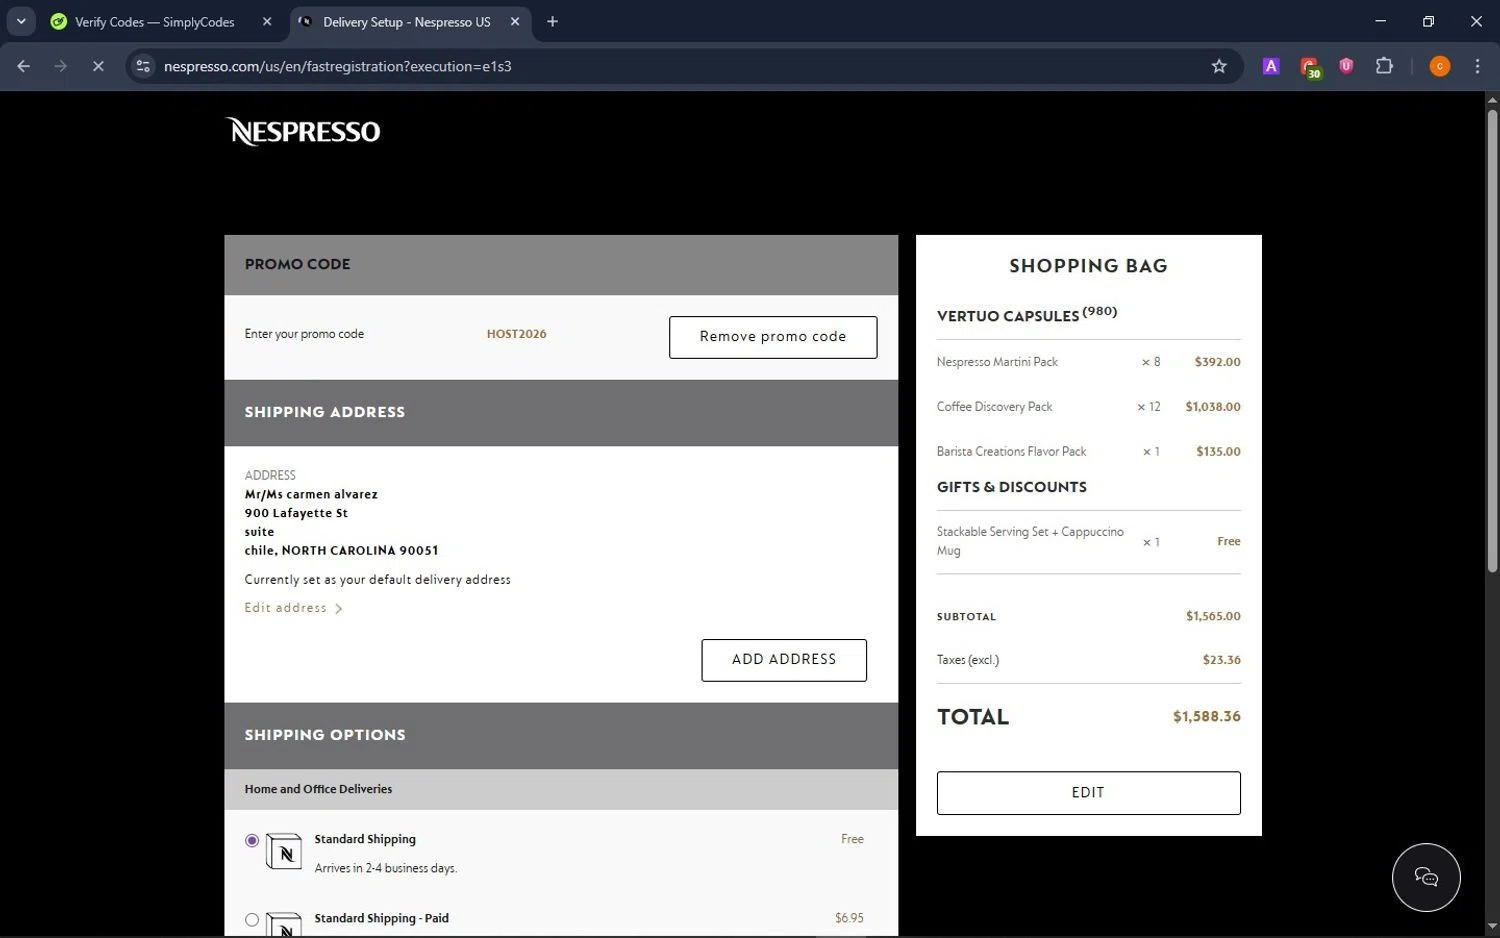Open the browser extensions puzzle icon

pos(1384,66)
